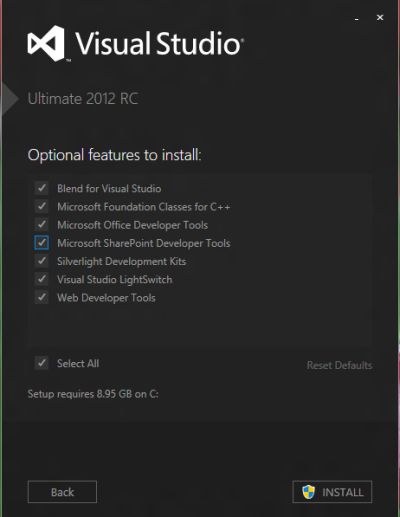The height and width of the screenshot is (517, 400).
Task: Toggle Microsoft Foundation Classes for C++ checkbox
Action: 42,207
